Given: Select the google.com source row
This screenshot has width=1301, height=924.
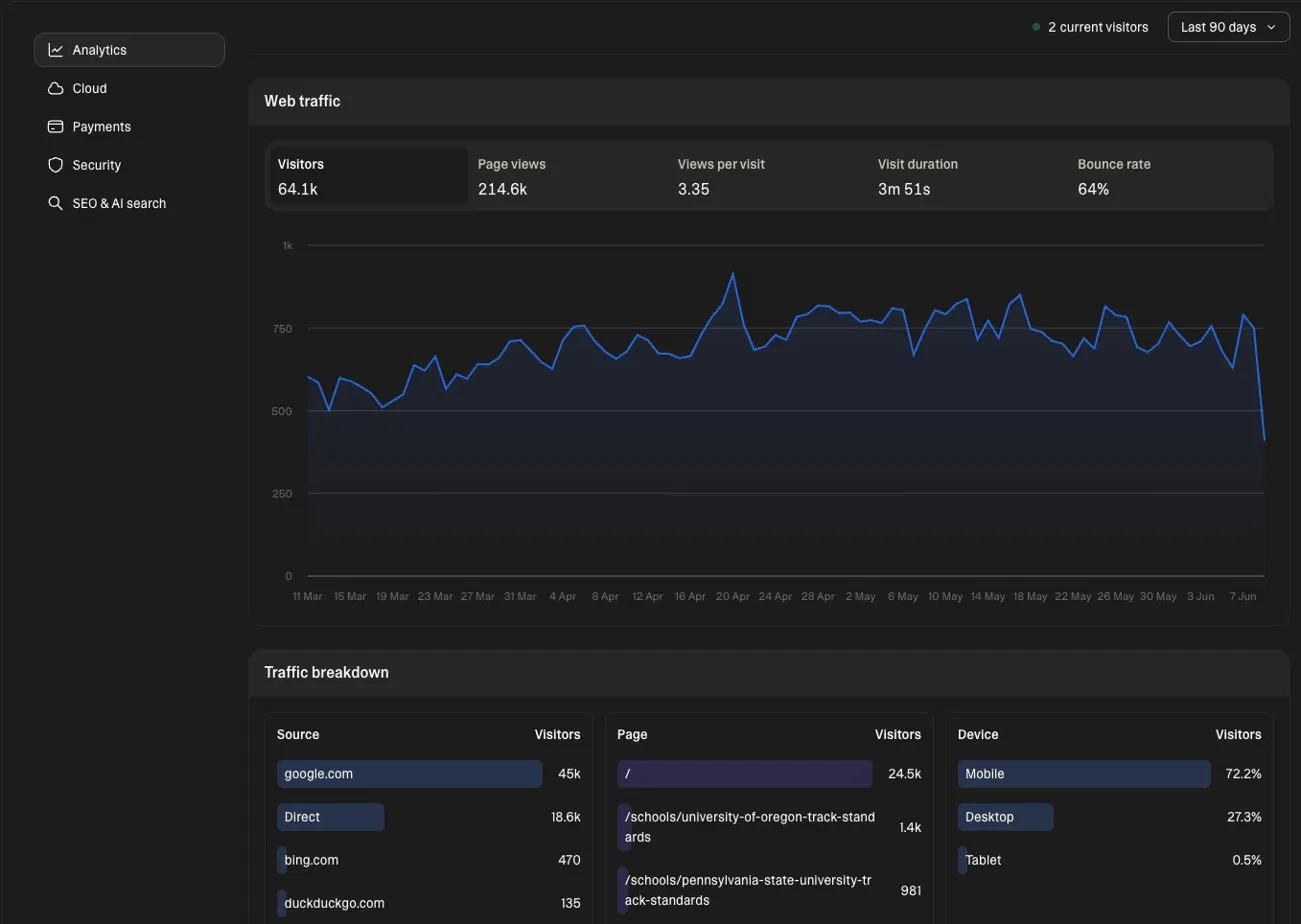Looking at the screenshot, I should (x=429, y=774).
